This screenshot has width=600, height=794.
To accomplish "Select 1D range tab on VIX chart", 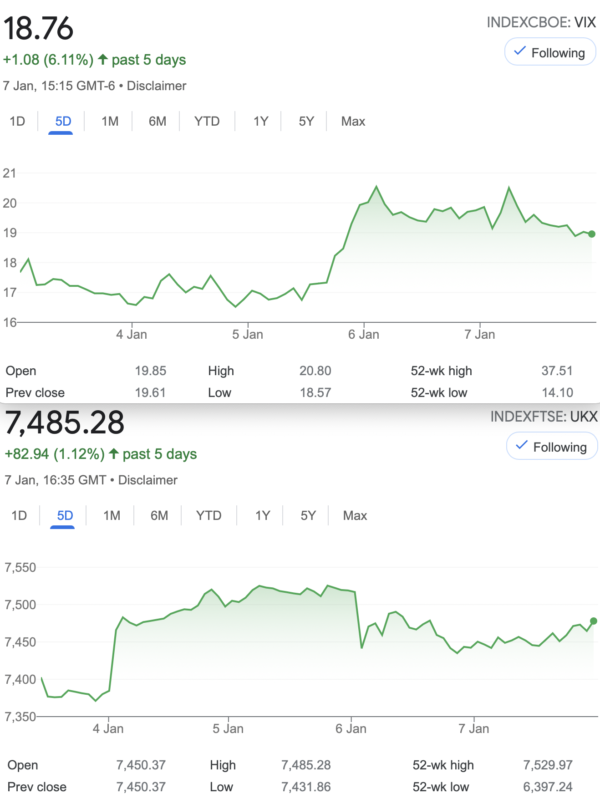I will coord(17,121).
